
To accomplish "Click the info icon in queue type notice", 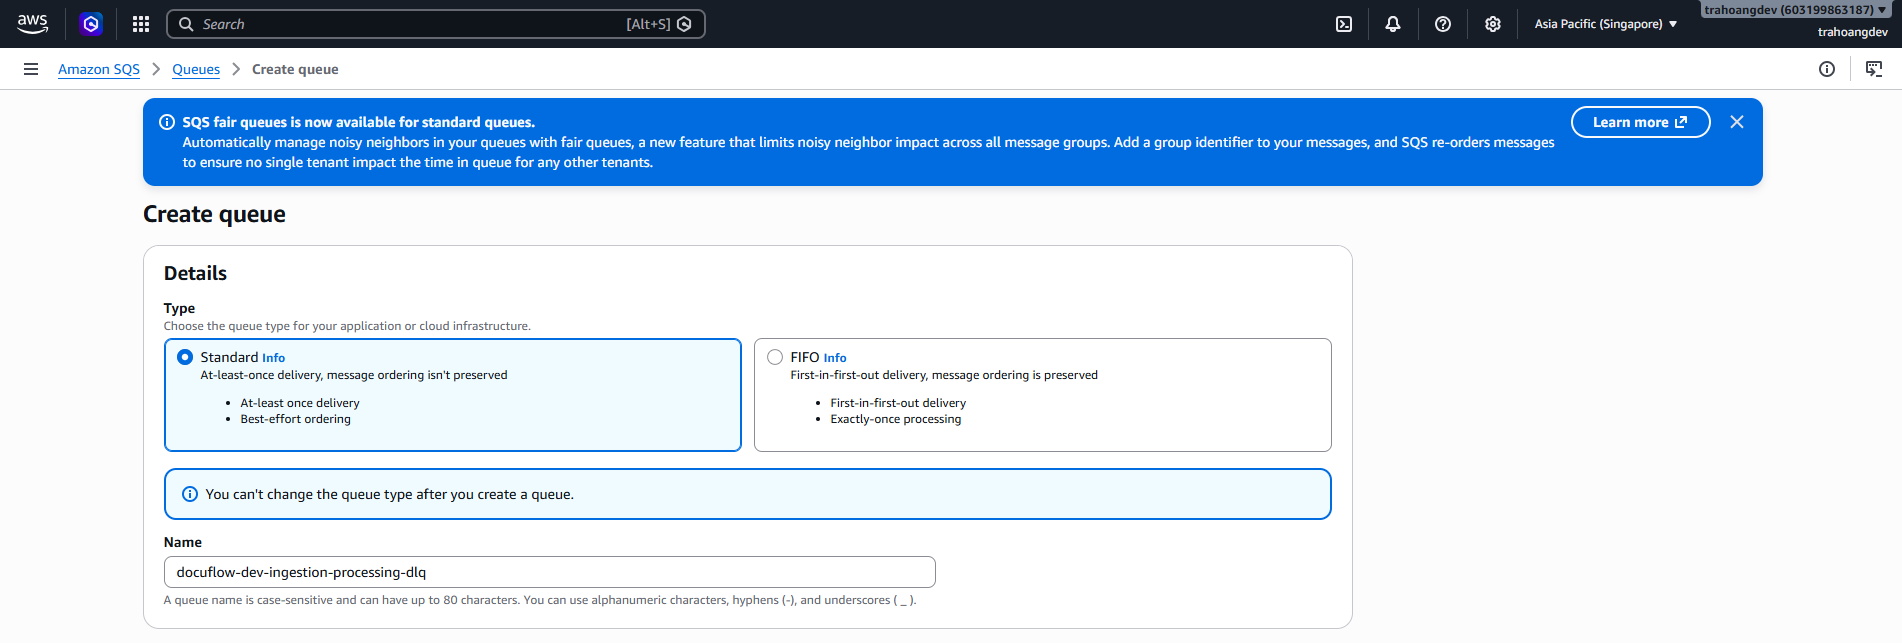I will 190,494.
